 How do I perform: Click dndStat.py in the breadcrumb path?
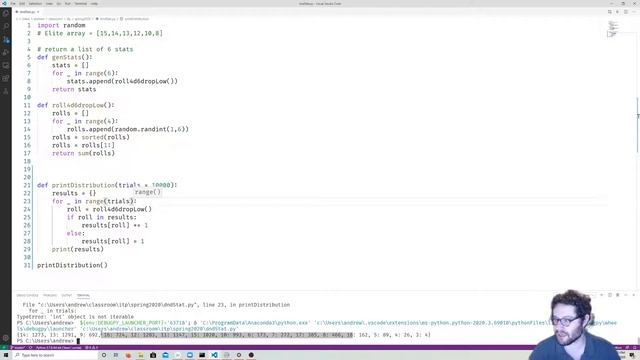108,19
